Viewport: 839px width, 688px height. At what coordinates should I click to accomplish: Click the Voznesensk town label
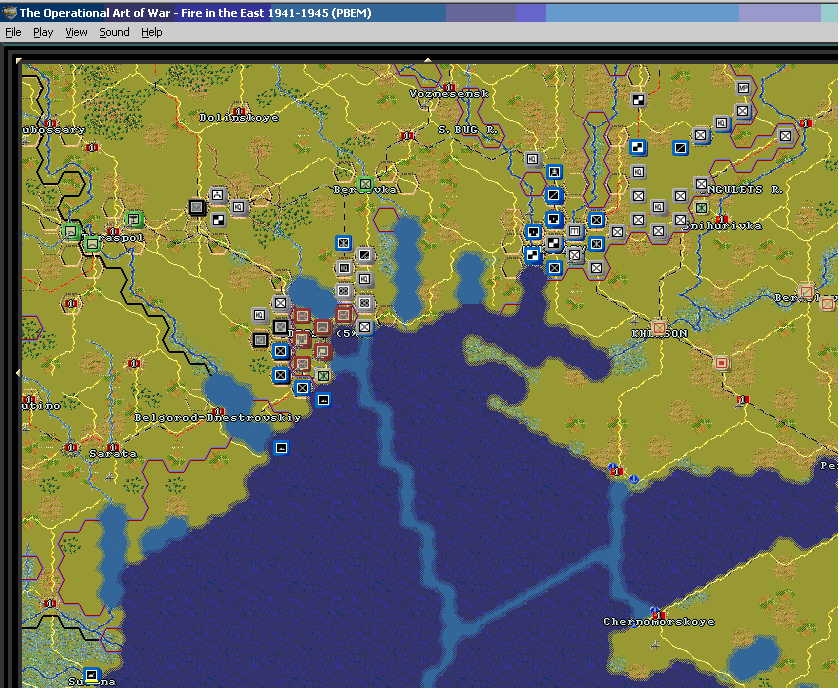[x=449, y=94]
